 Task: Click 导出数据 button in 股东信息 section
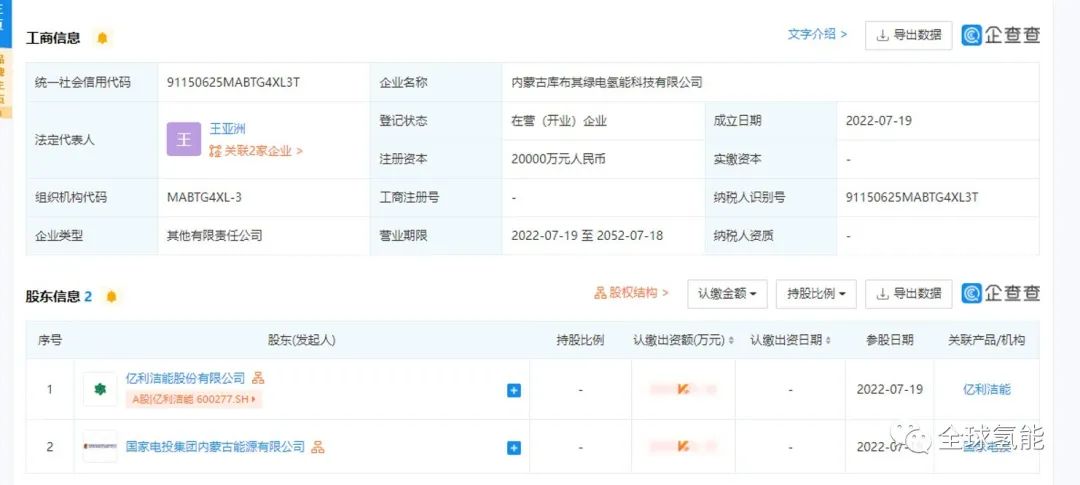pos(908,294)
